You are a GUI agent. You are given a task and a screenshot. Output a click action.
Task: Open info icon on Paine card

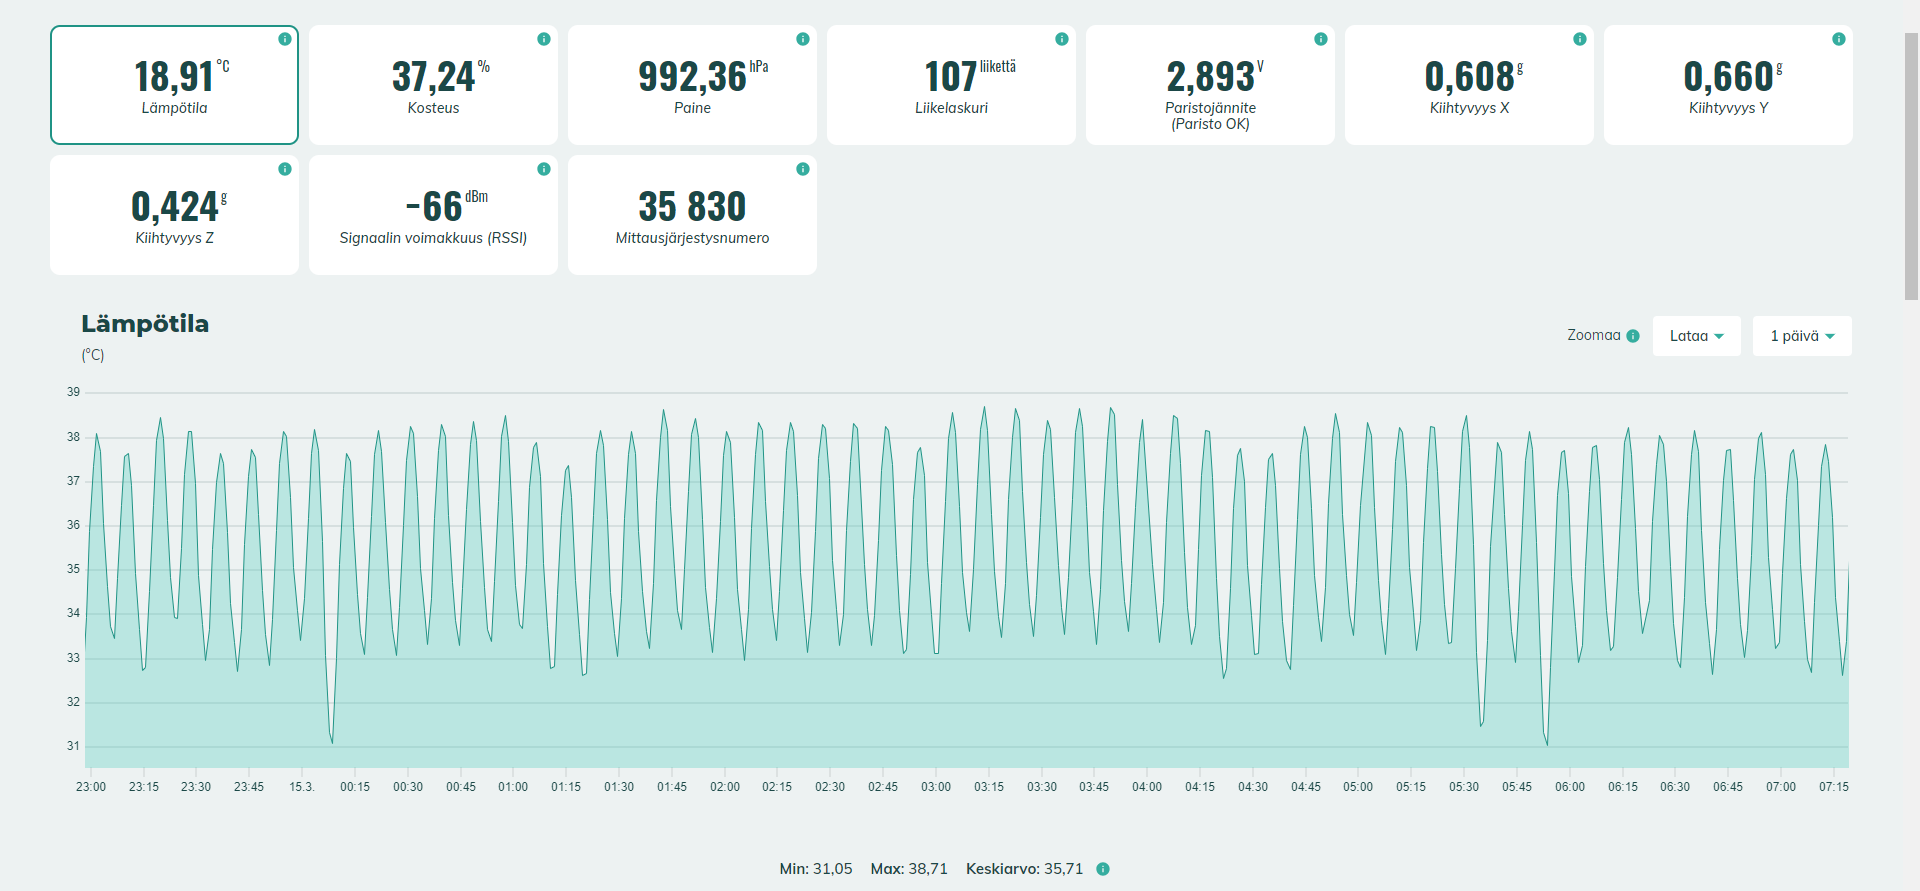click(803, 39)
